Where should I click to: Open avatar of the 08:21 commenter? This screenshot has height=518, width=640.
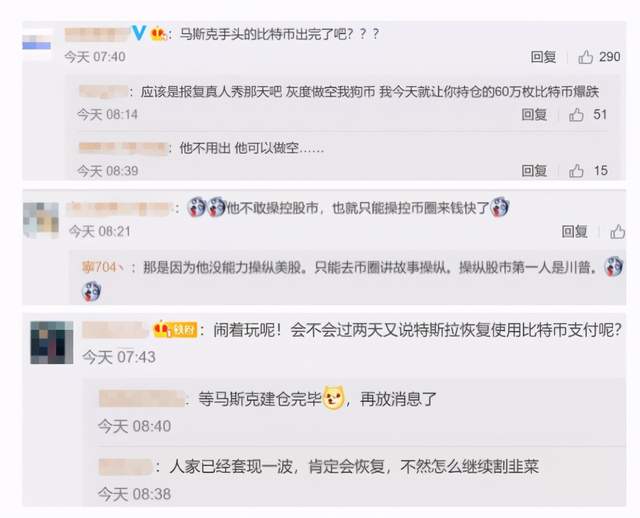click(41, 220)
